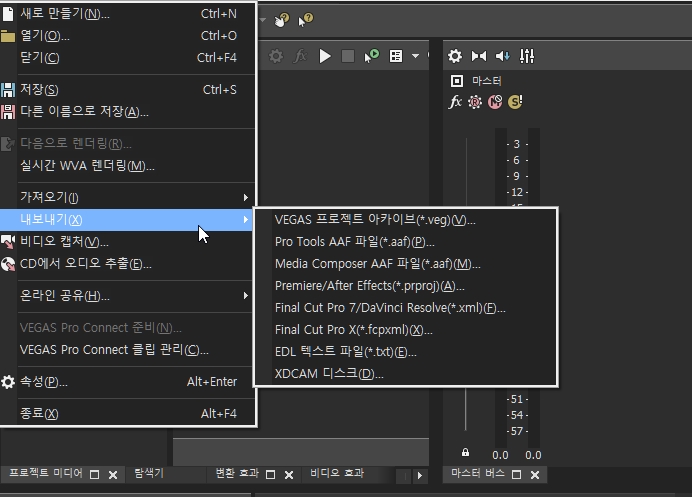Open project 속성(P) properties
The image size is (692, 497).
(x=128, y=381)
